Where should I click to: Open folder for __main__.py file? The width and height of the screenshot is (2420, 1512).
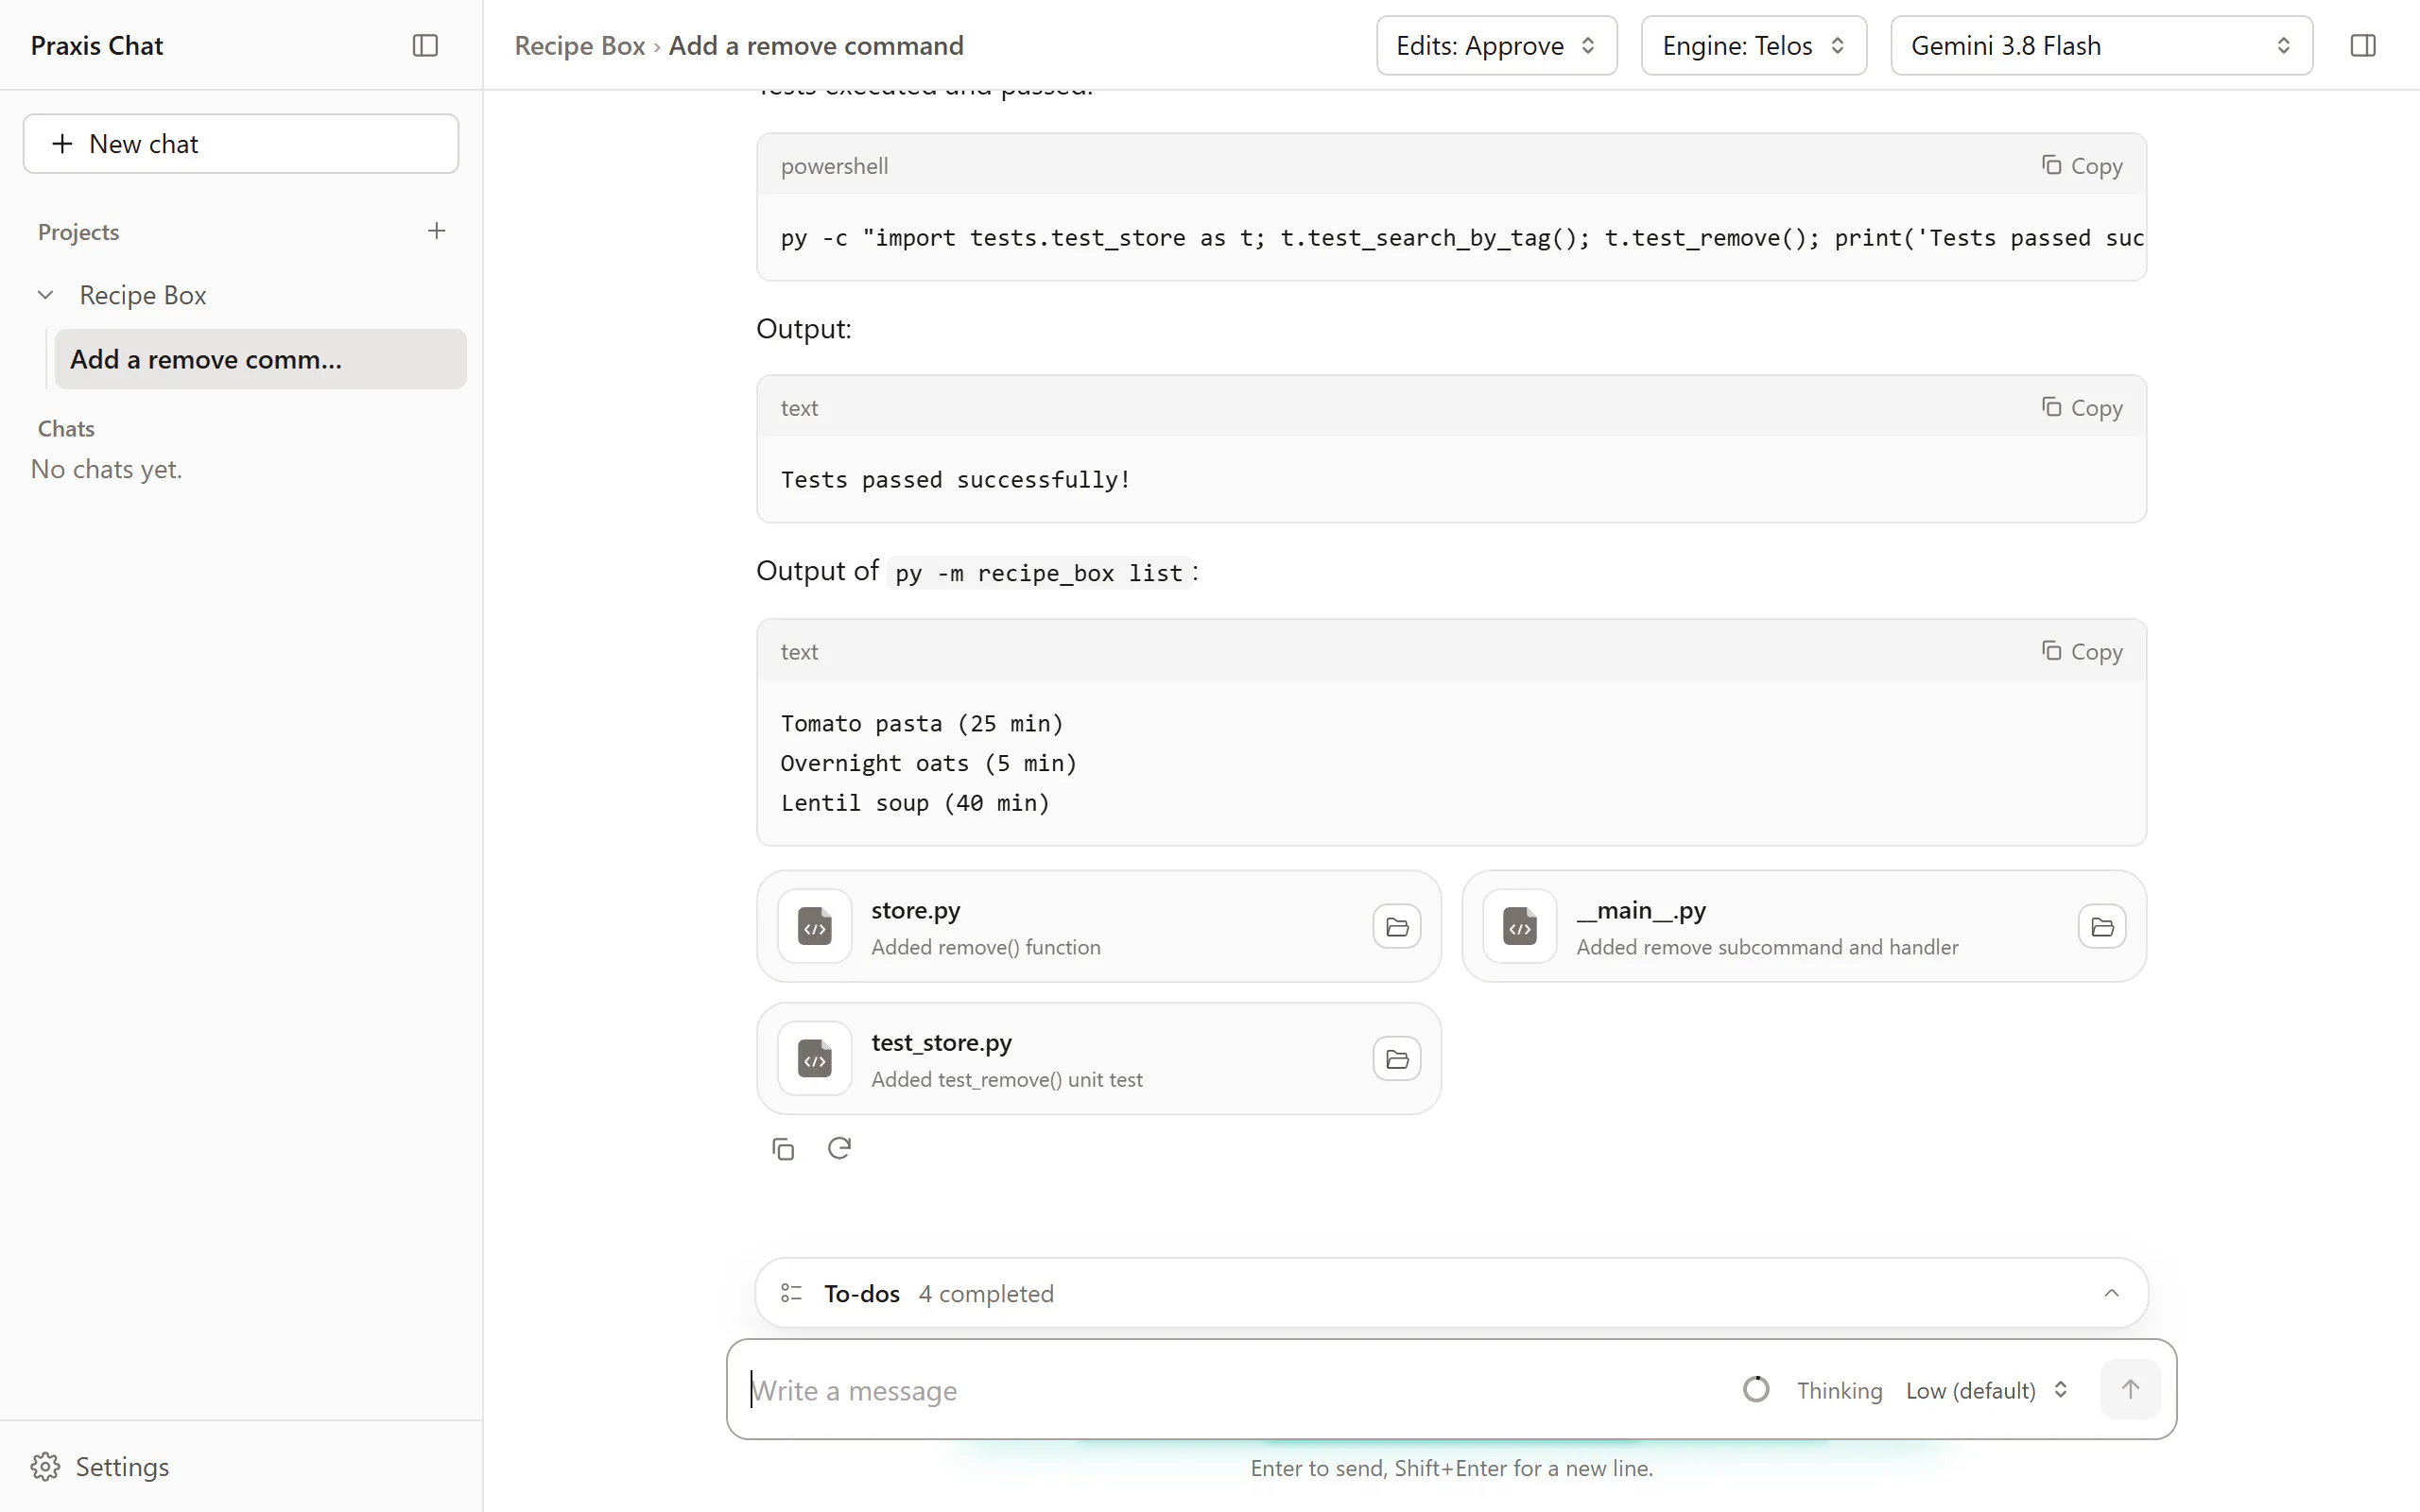(2102, 927)
